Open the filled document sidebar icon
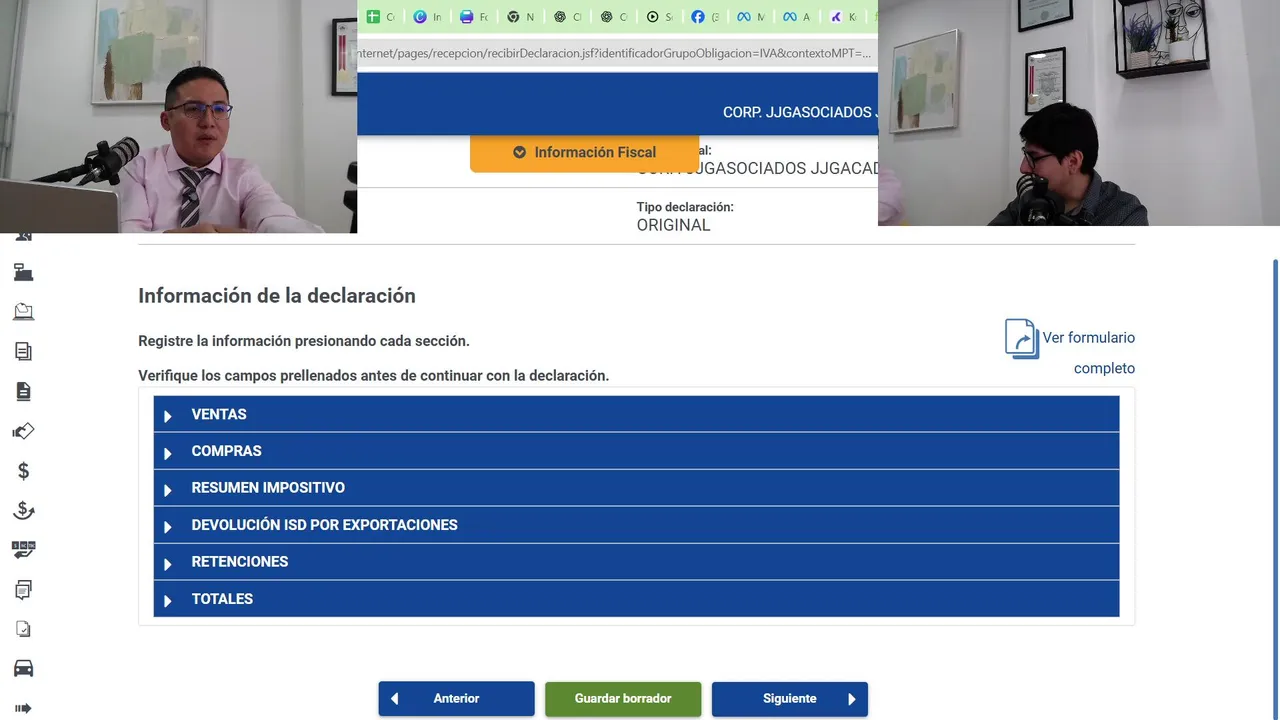Screen dimensions: 1280x720 click(23, 391)
